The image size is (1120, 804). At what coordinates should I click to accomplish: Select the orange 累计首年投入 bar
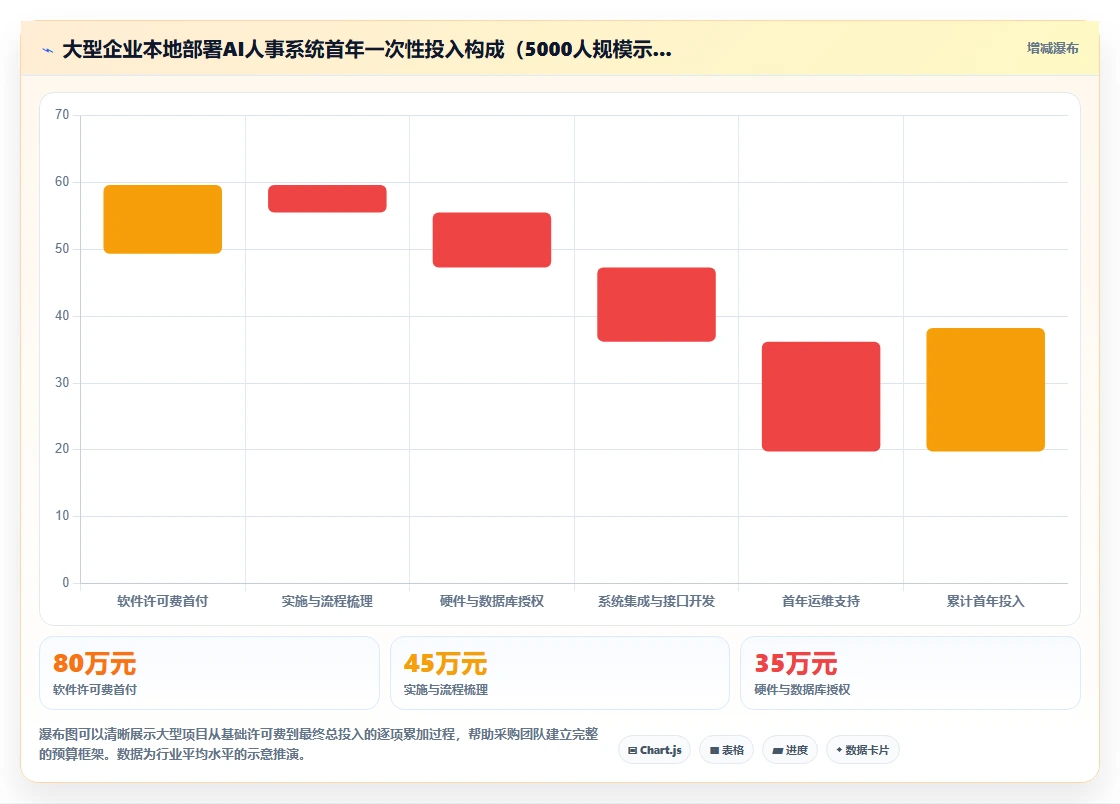tap(986, 389)
